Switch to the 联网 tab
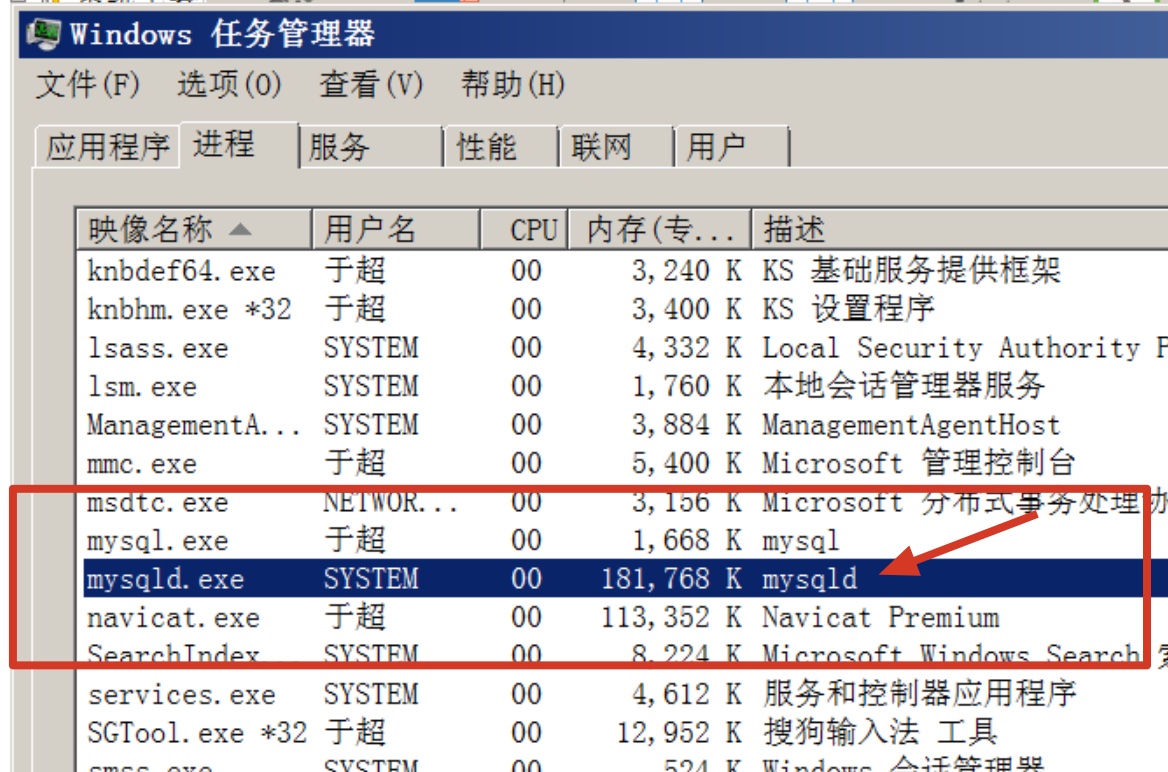 (x=603, y=148)
